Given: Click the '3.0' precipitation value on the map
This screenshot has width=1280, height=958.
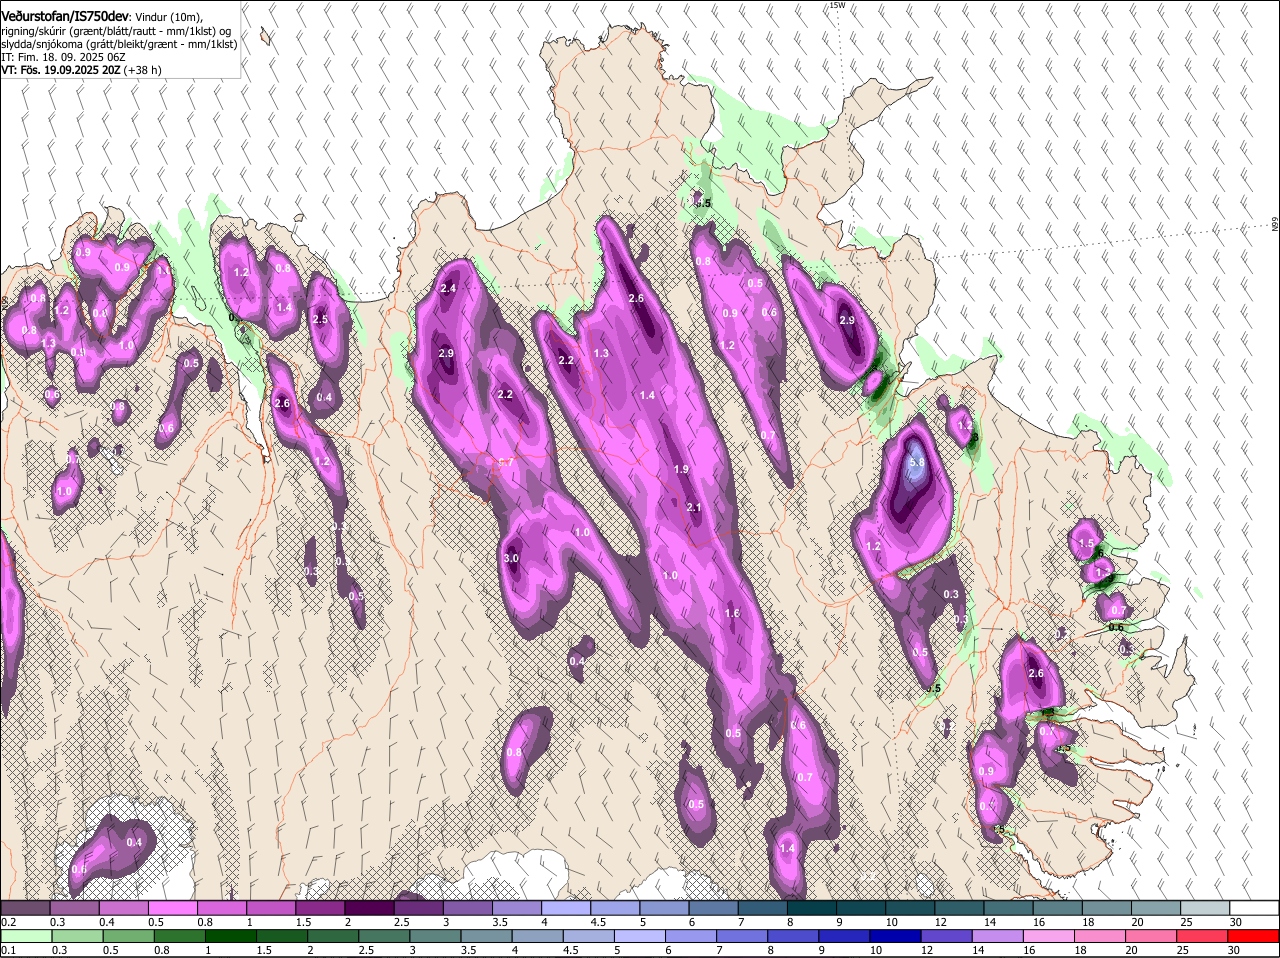Looking at the screenshot, I should (510, 558).
